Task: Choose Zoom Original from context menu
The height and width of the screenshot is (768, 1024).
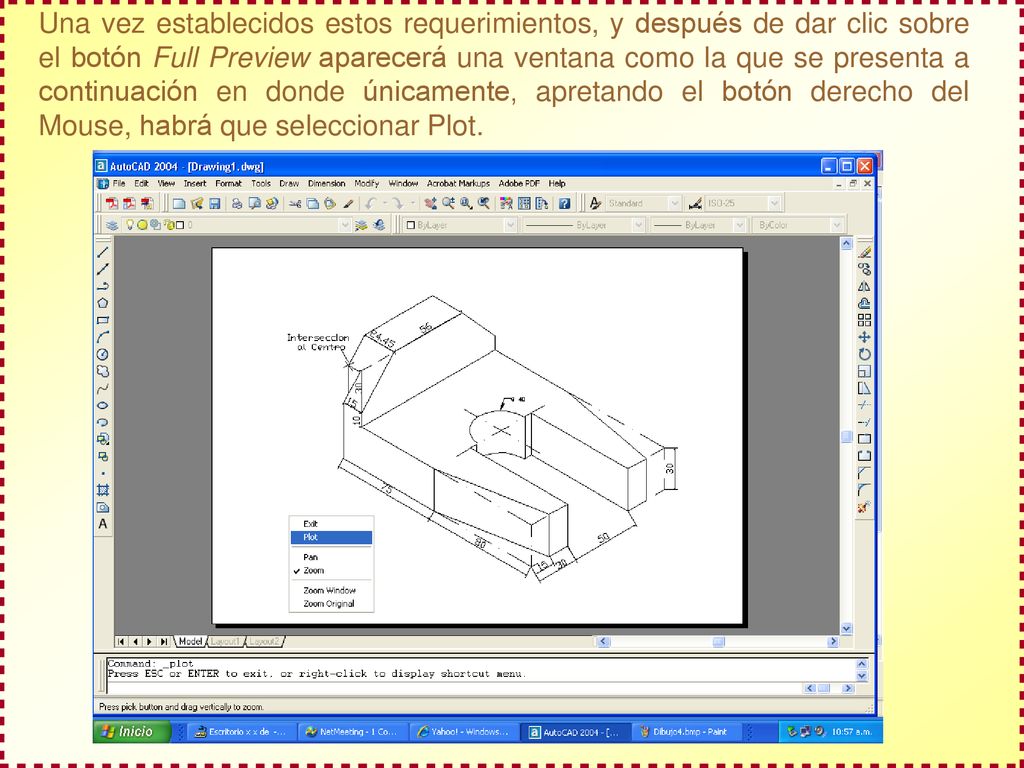Action: pyautogui.click(x=331, y=604)
